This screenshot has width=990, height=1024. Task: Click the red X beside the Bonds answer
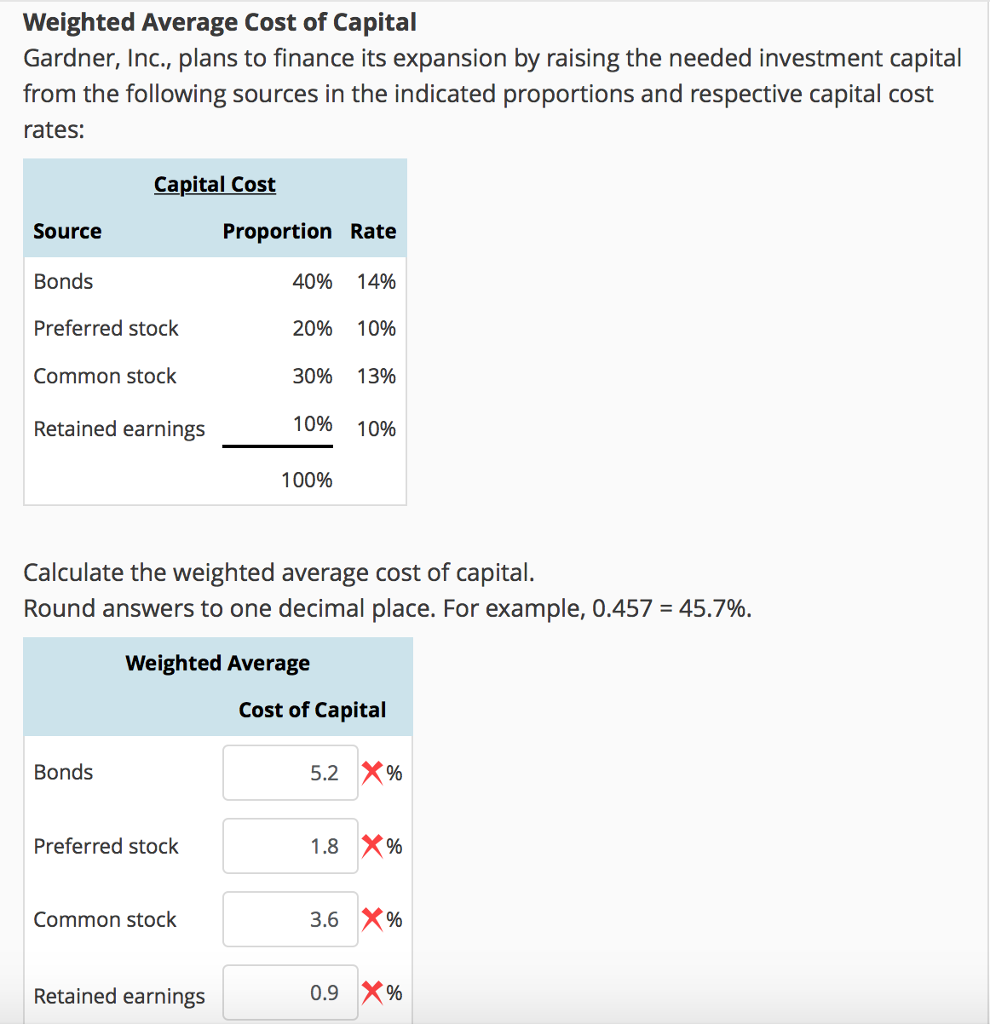tap(373, 772)
